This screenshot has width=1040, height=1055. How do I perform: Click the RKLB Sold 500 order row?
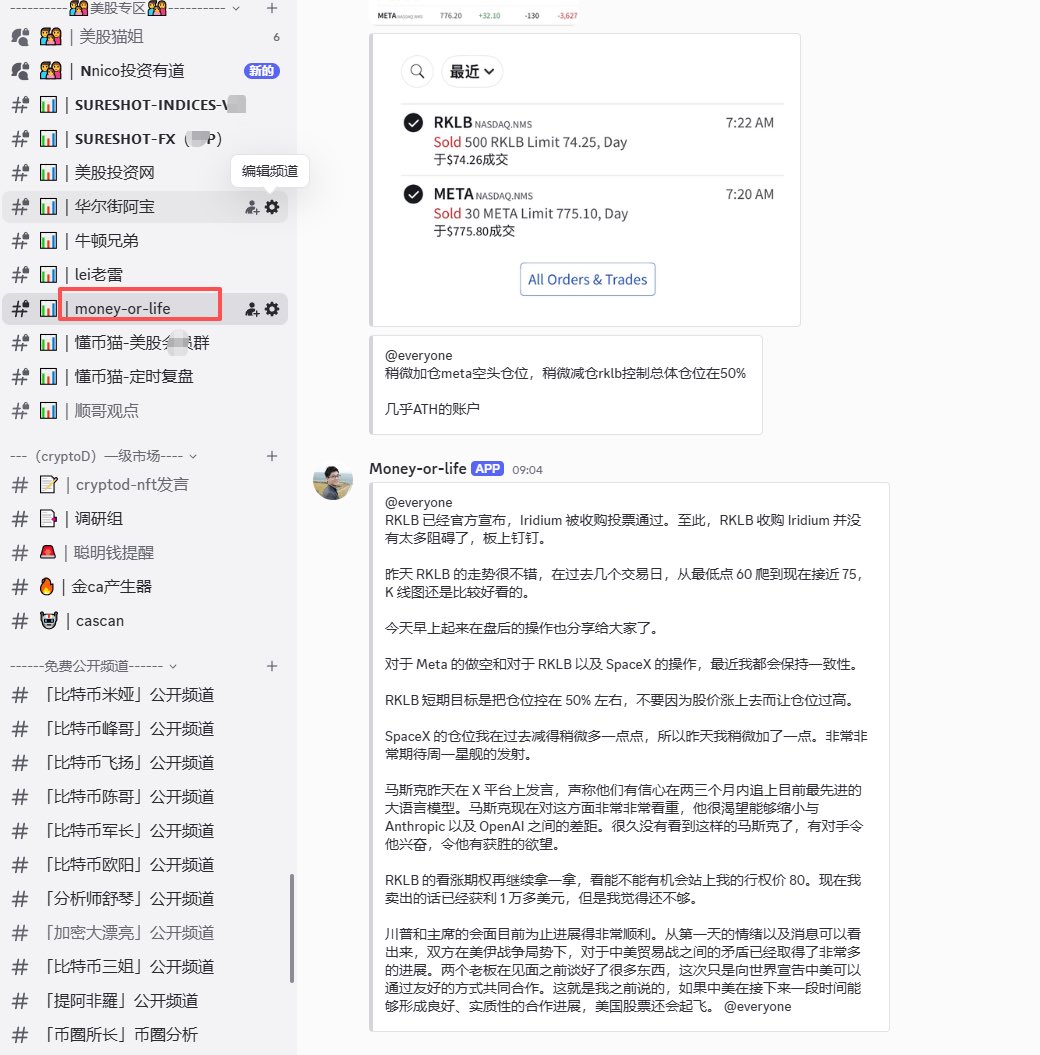tap(592, 140)
